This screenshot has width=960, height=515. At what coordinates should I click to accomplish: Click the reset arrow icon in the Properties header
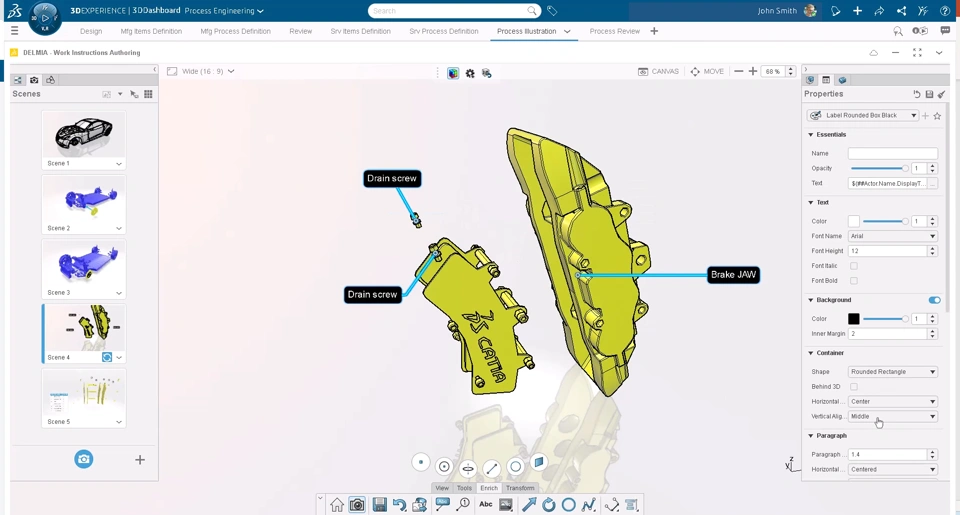917,94
